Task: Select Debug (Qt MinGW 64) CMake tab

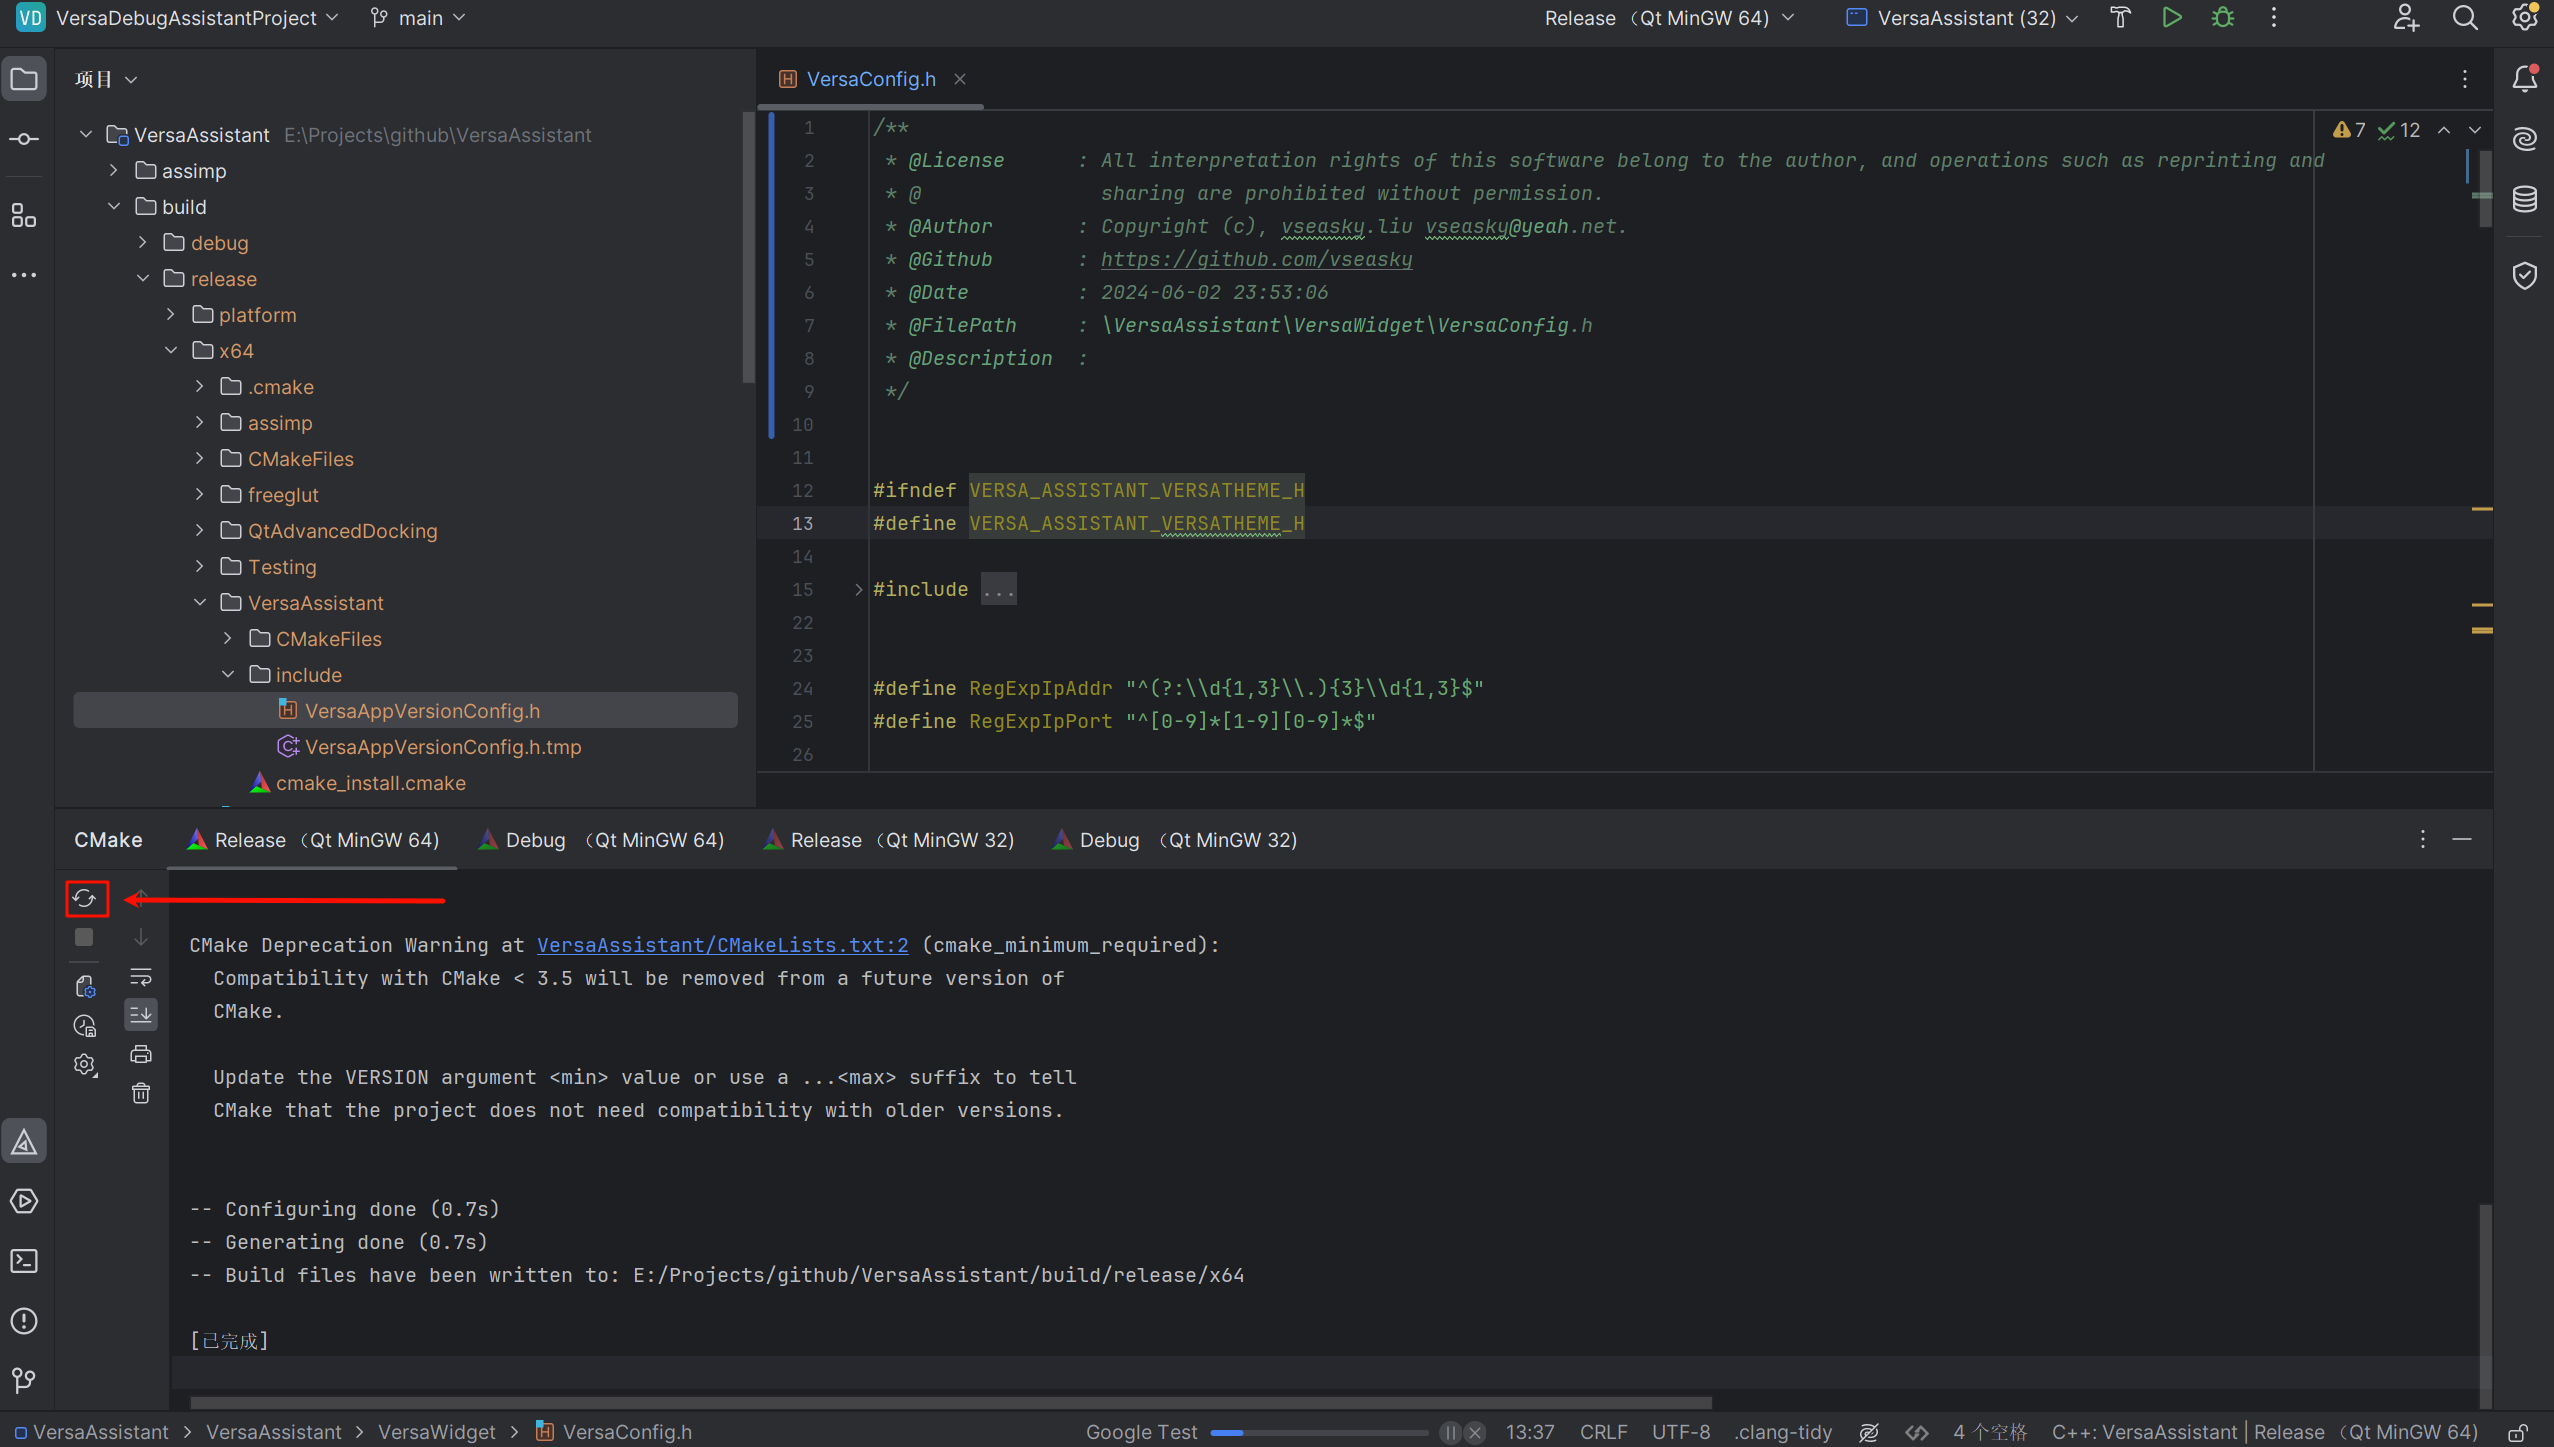Action: coord(602,840)
